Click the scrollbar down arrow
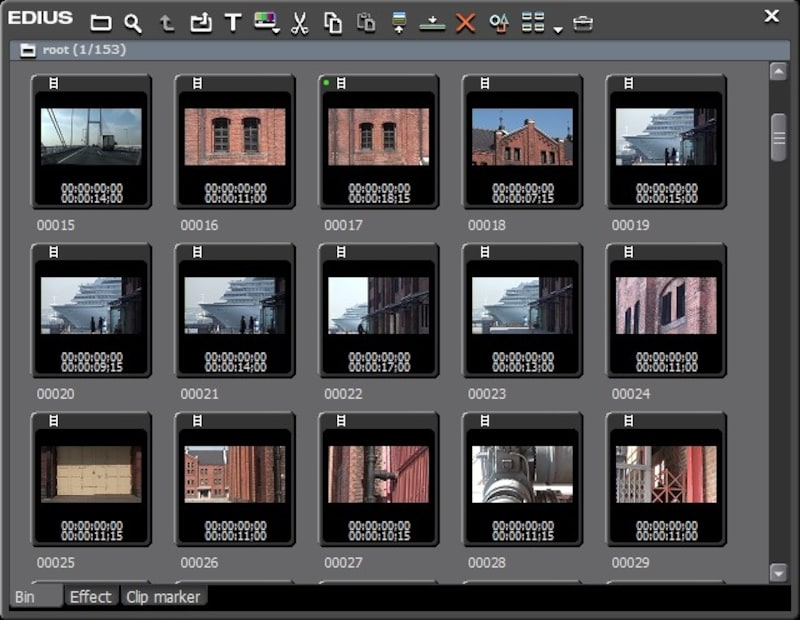The width and height of the screenshot is (800, 620). pos(779,573)
